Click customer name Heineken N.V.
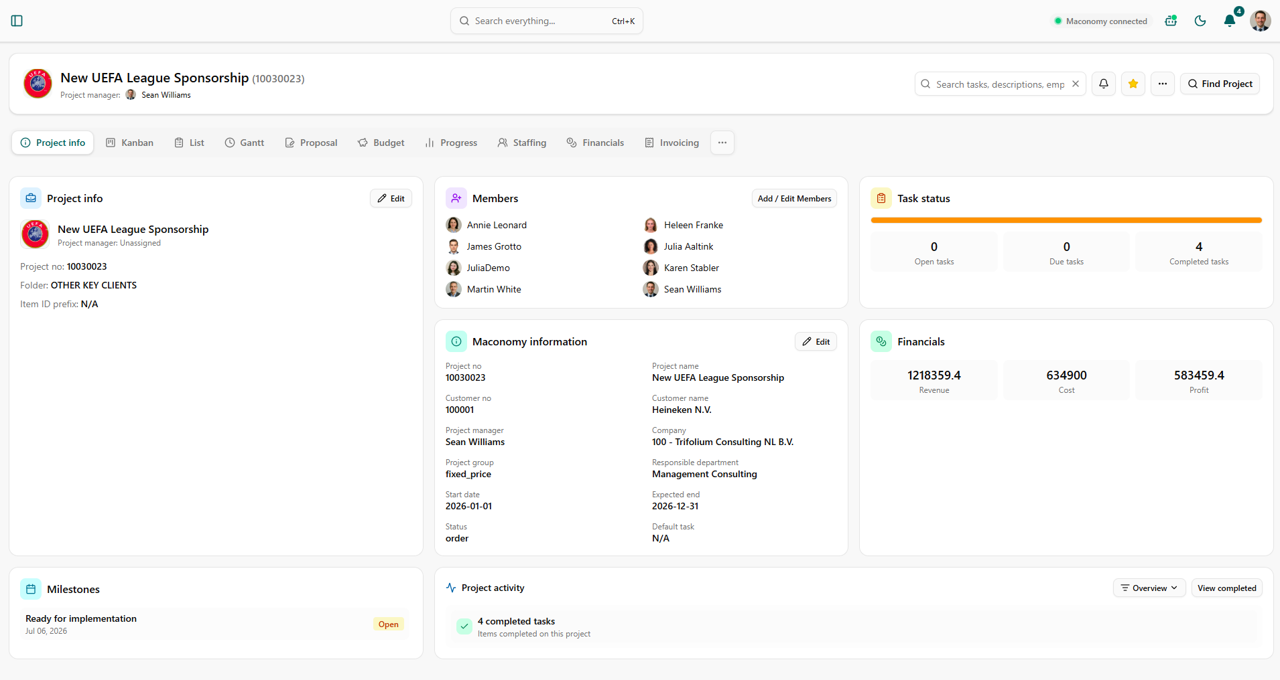 (682, 410)
